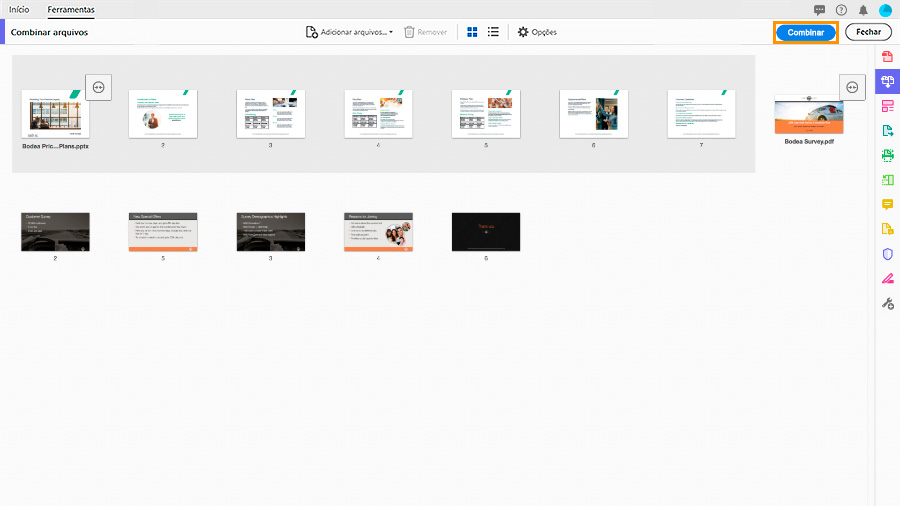The height and width of the screenshot is (506, 900).
Task: Select the Bodea Survey.pdf thumbnail
Action: (x=809, y=114)
